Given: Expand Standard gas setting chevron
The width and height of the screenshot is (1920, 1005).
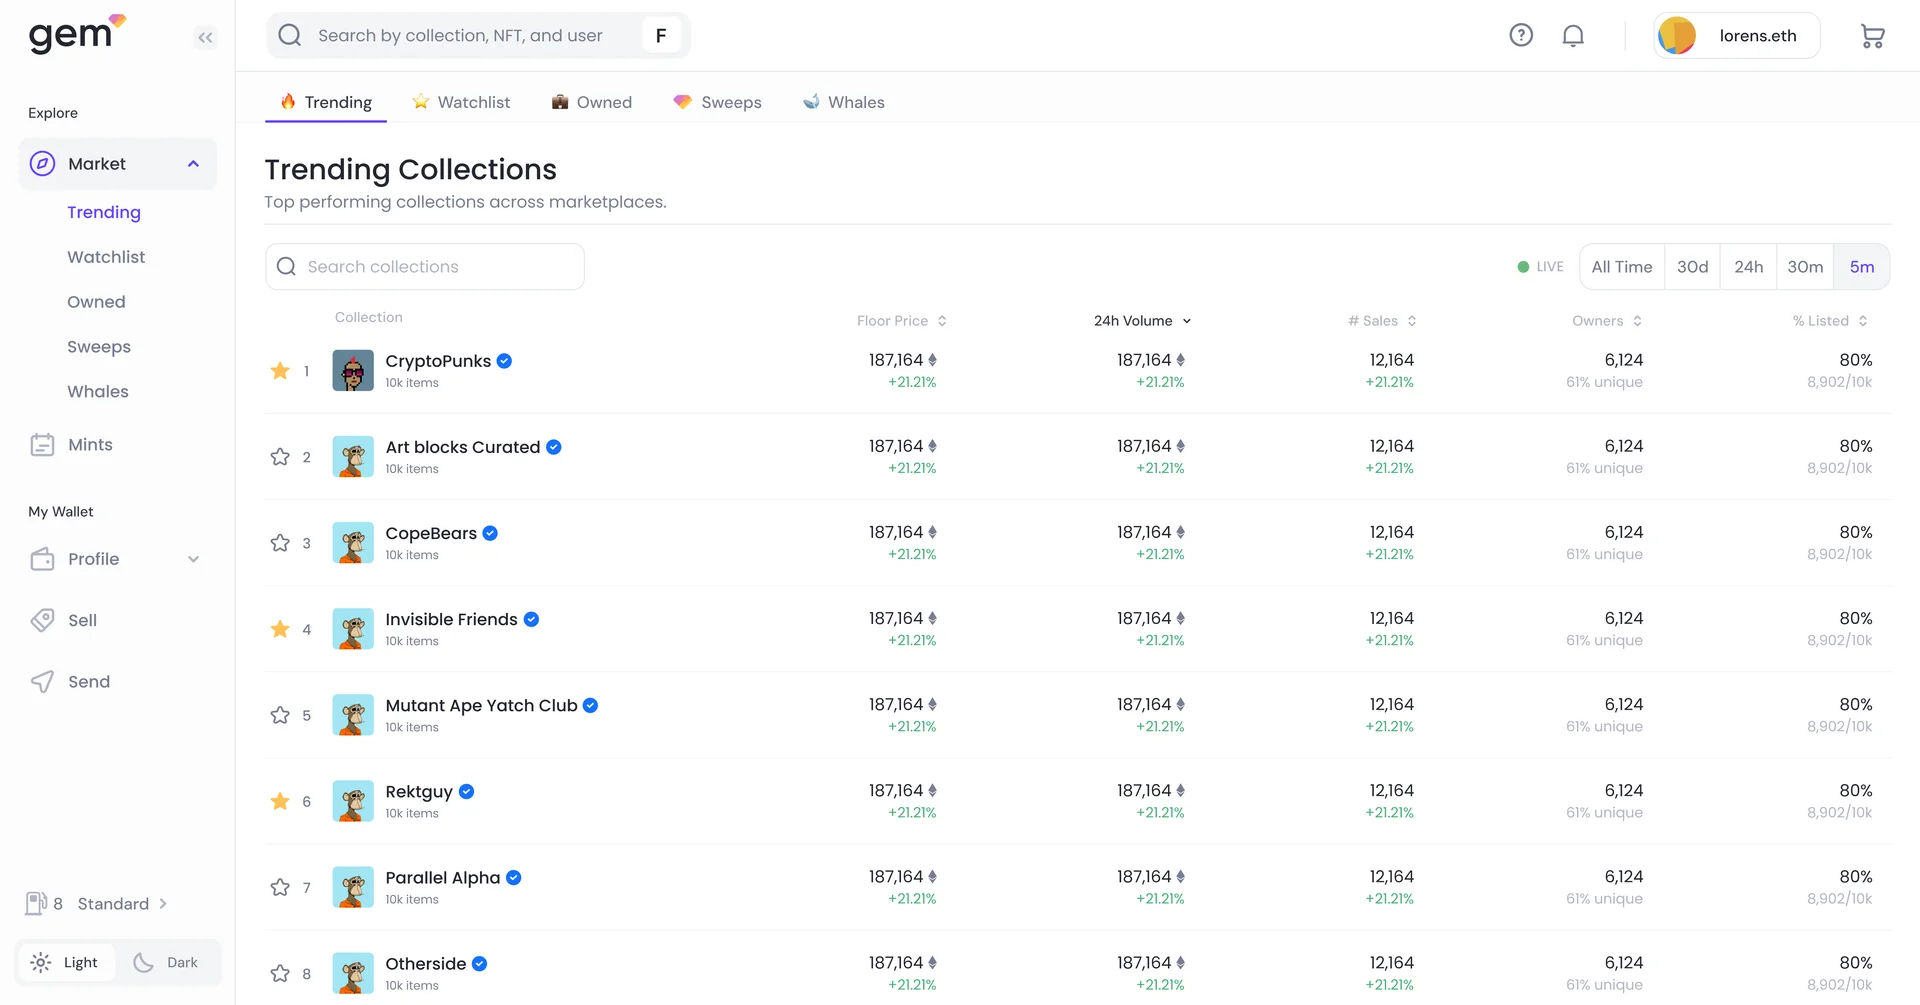Looking at the screenshot, I should coord(163,904).
